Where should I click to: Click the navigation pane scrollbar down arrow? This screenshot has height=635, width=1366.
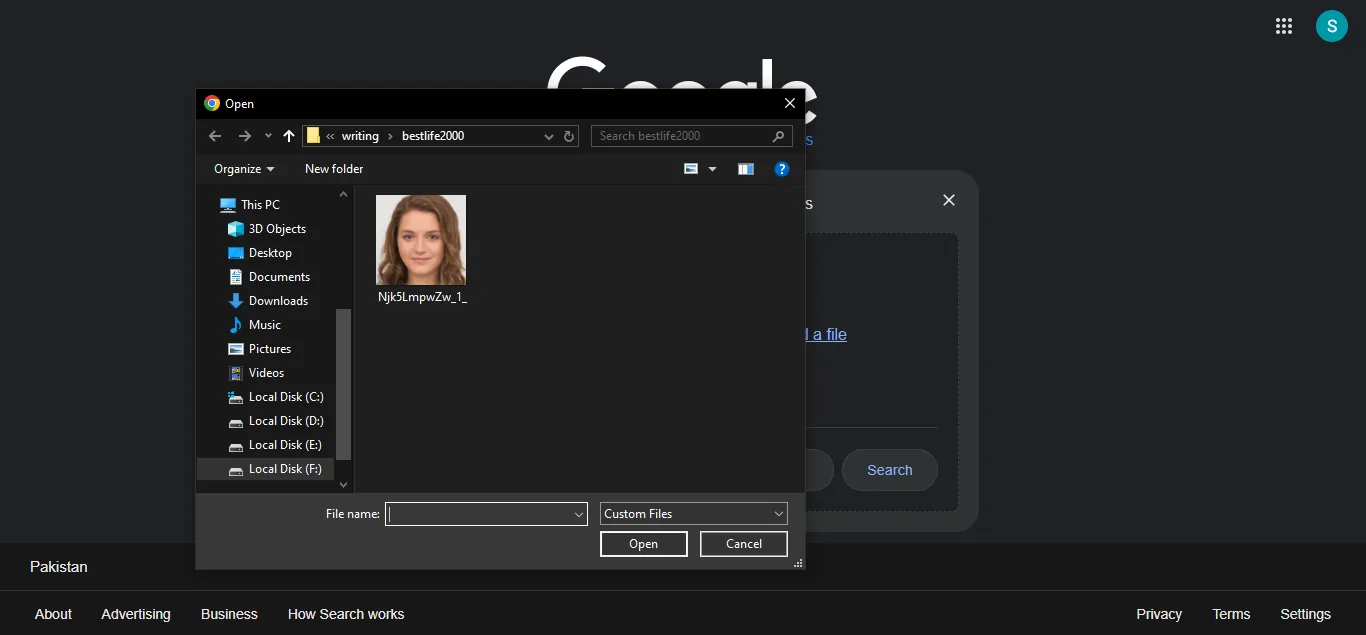343,485
